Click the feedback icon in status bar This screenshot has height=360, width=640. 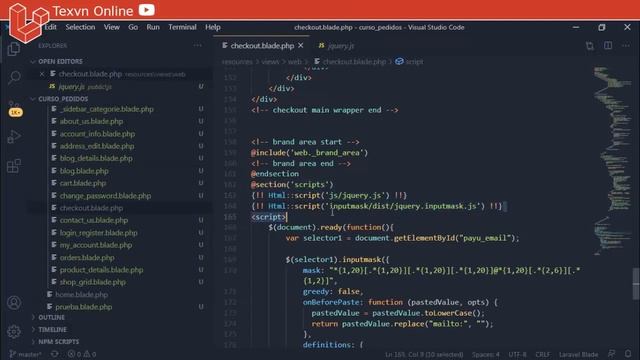[611, 354]
